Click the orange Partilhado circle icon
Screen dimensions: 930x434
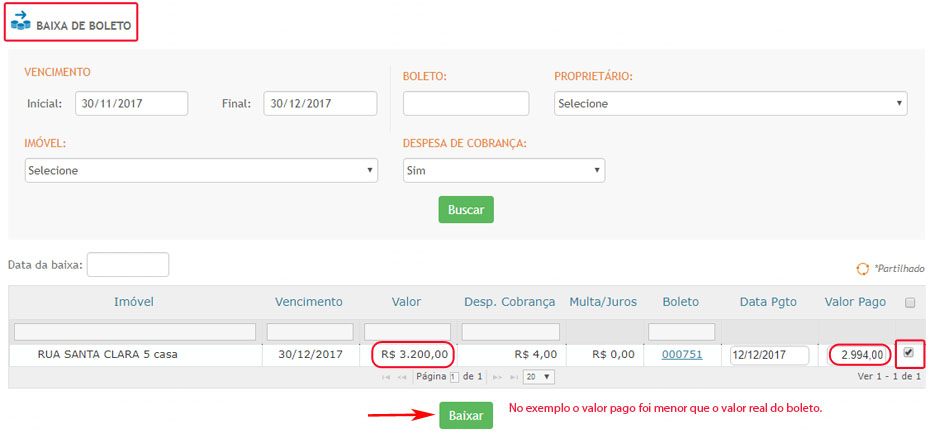tap(862, 269)
